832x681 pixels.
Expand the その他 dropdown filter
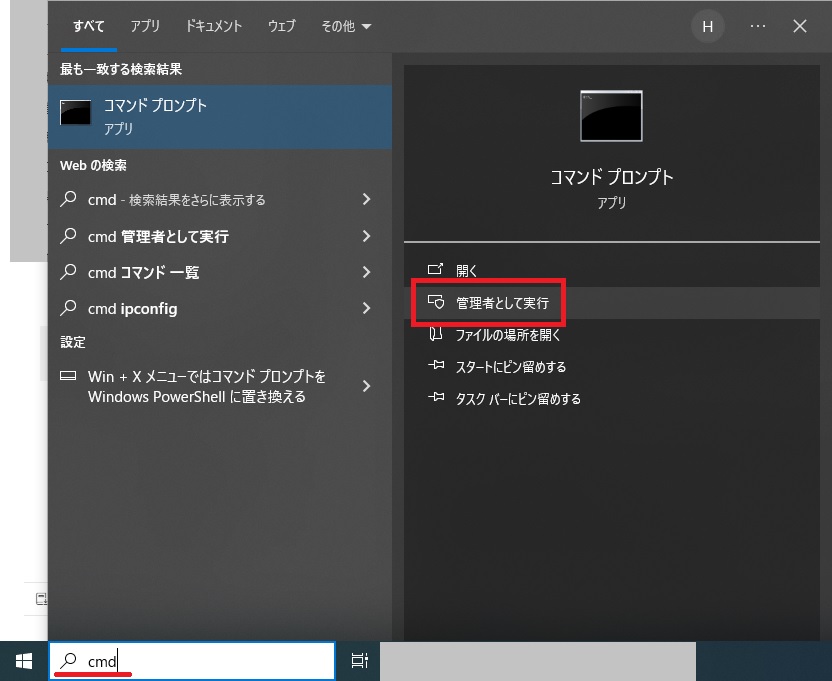pyautogui.click(x=345, y=27)
